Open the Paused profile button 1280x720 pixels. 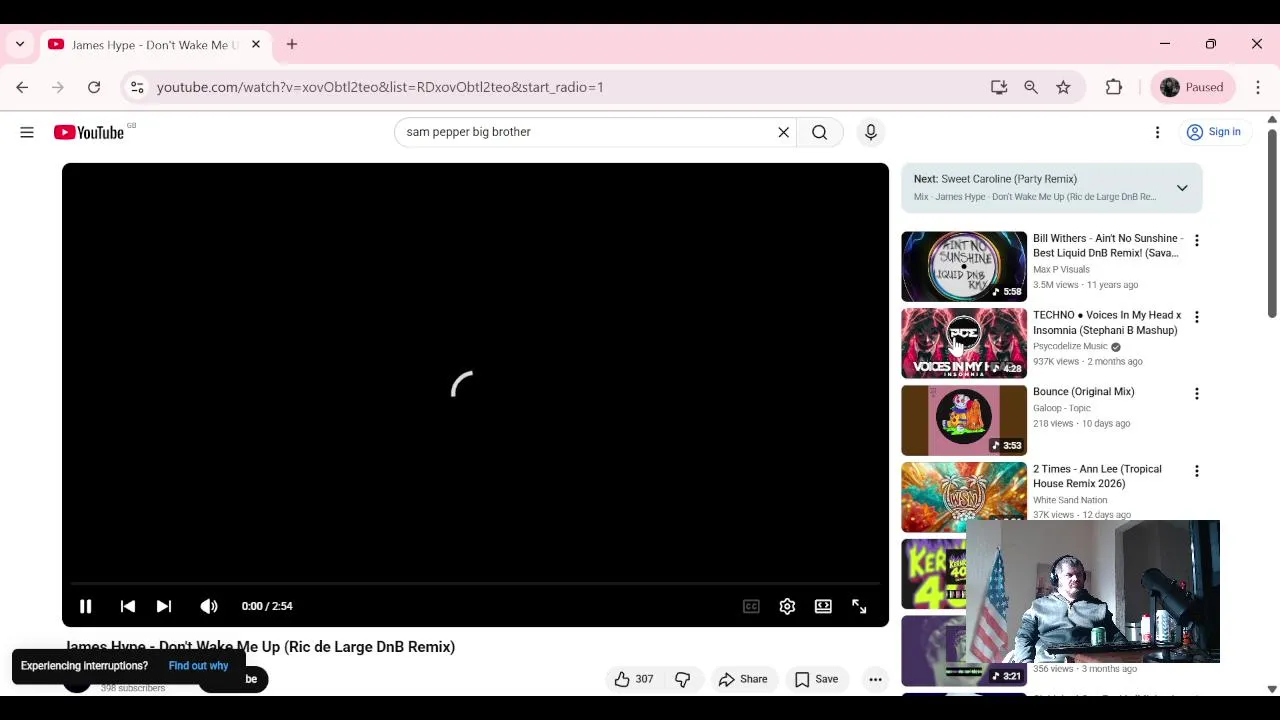click(1193, 87)
